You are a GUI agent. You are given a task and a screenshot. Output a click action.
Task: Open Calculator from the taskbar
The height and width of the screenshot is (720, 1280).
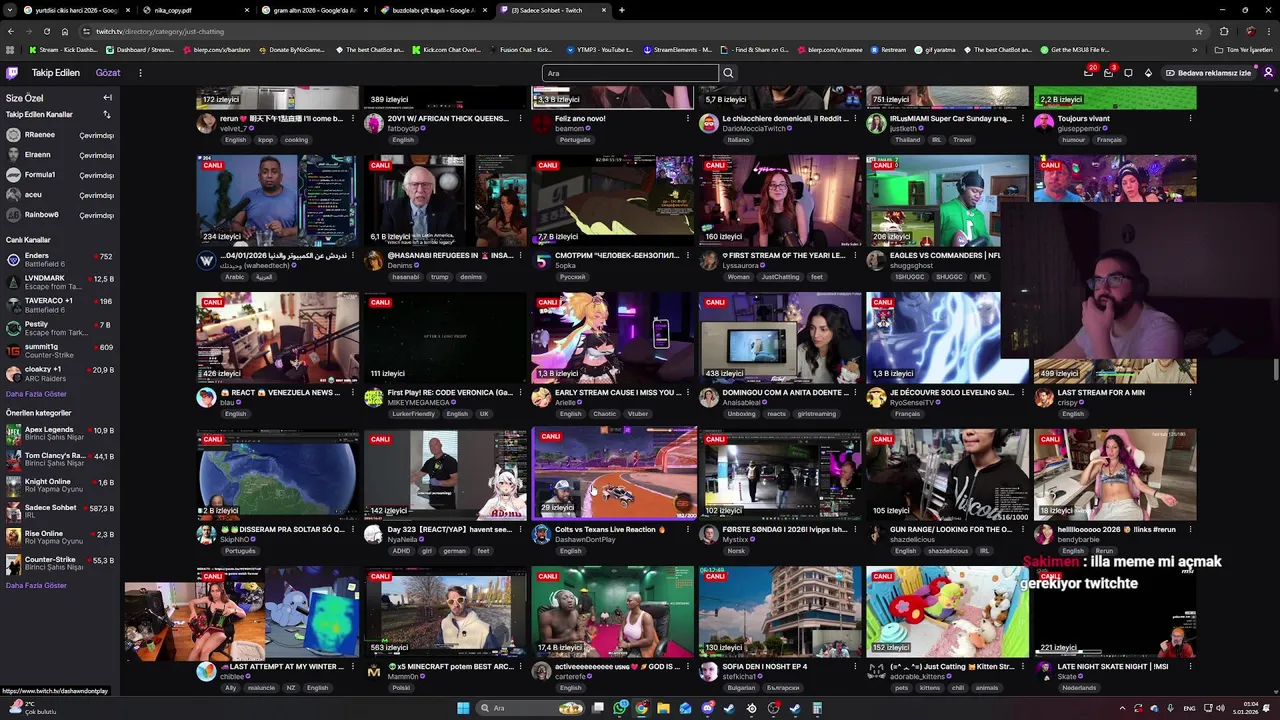point(817,708)
